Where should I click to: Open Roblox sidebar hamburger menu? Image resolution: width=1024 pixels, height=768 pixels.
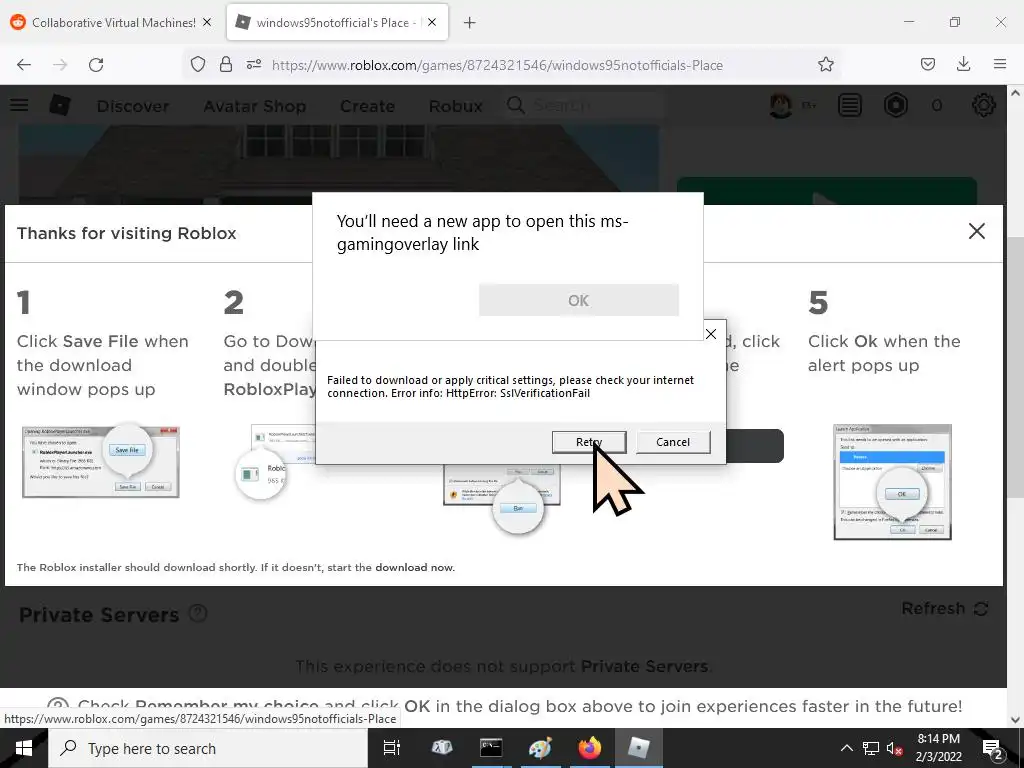pyautogui.click(x=19, y=105)
